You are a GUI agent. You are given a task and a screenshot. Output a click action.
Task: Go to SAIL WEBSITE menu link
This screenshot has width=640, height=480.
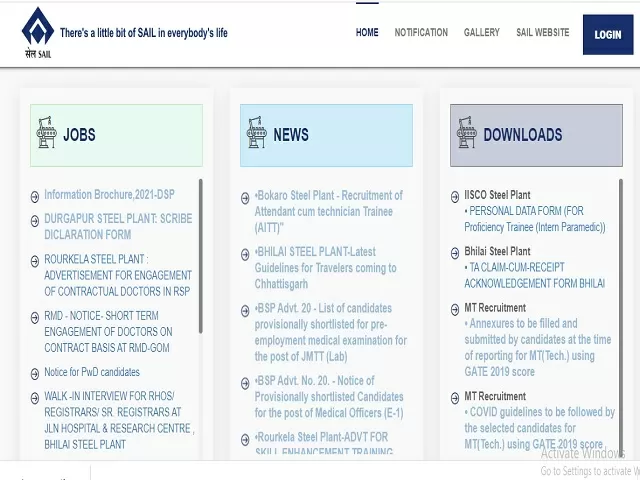click(x=542, y=32)
